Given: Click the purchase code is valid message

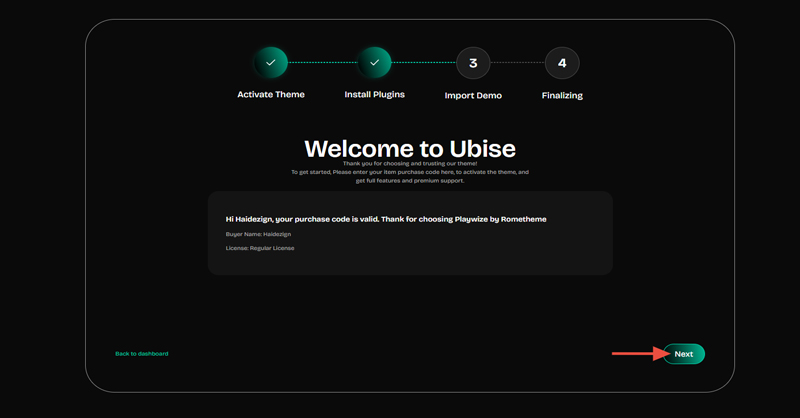Looking at the screenshot, I should tap(386, 219).
